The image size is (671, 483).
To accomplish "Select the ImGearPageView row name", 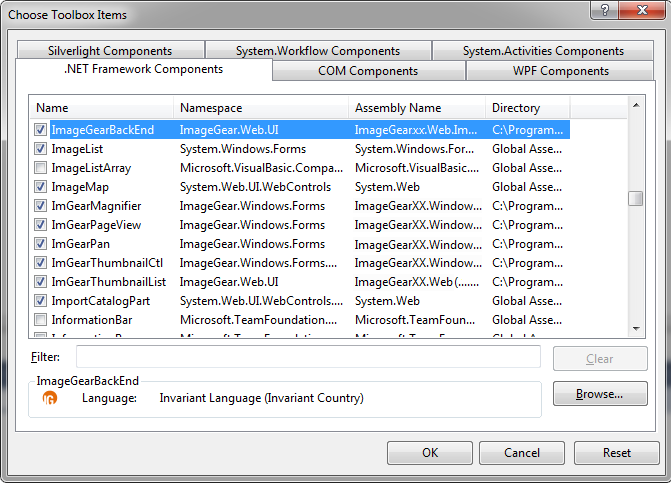I will point(96,225).
